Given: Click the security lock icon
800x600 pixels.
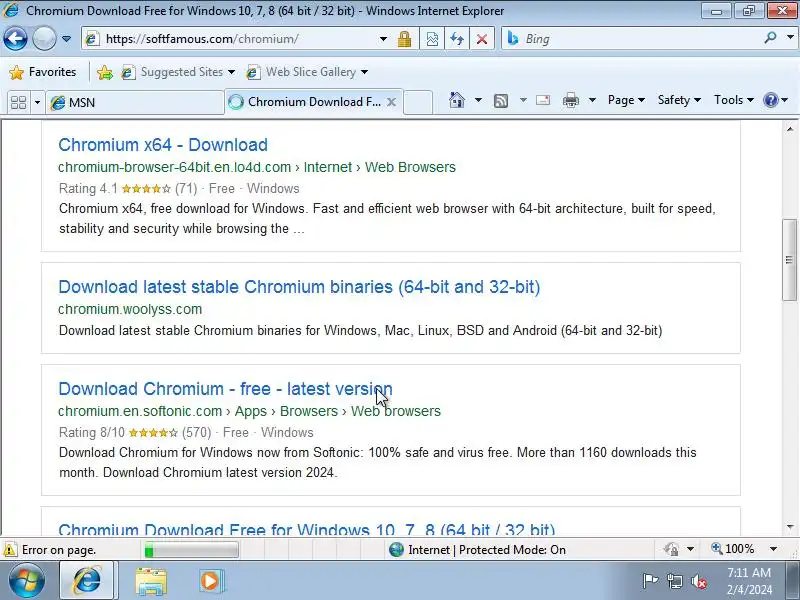Looking at the screenshot, I should (x=404, y=39).
